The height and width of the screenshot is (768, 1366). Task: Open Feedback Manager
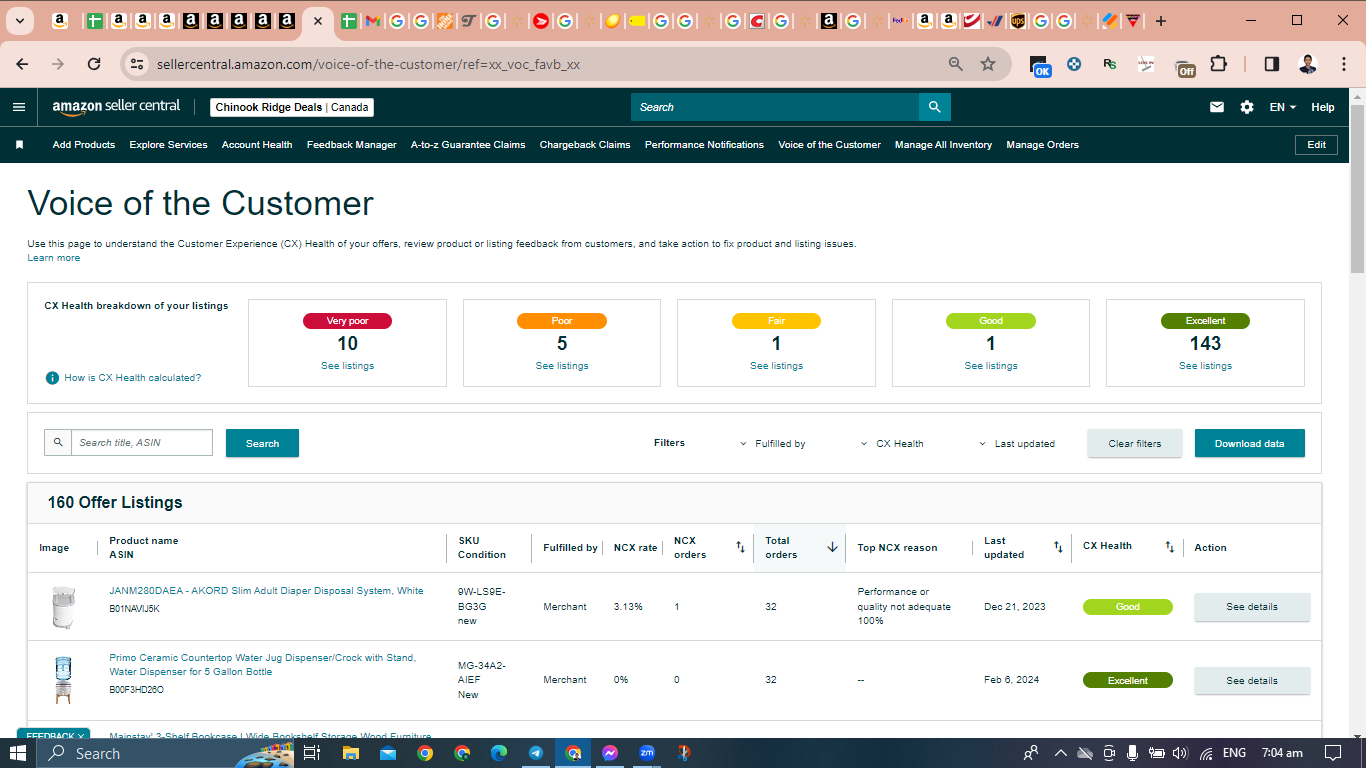[x=352, y=145]
